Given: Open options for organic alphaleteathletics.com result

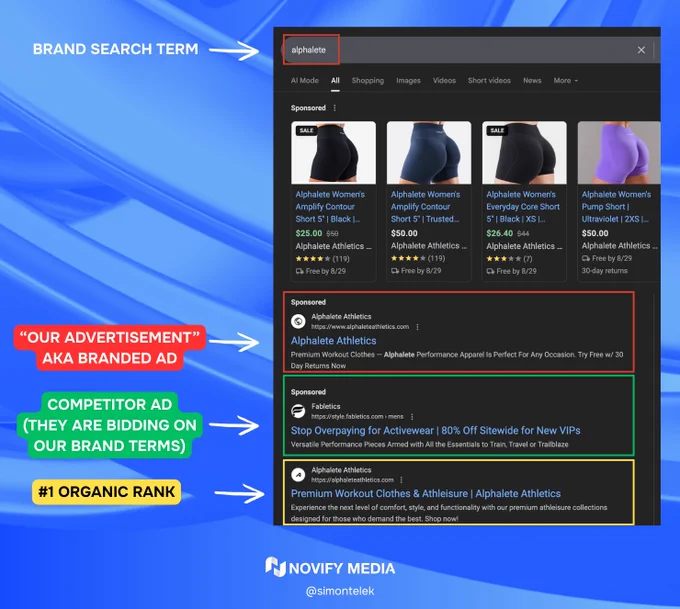Looking at the screenshot, I should 401,480.
